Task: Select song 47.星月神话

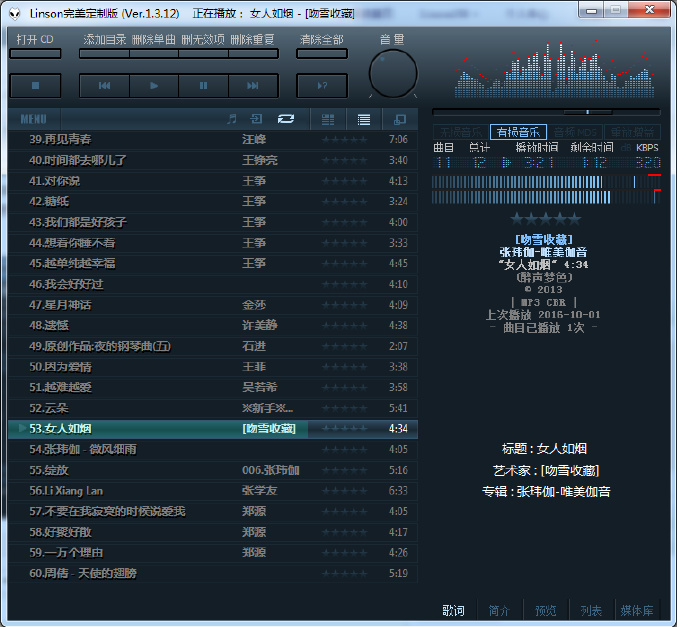Action: pos(213,305)
